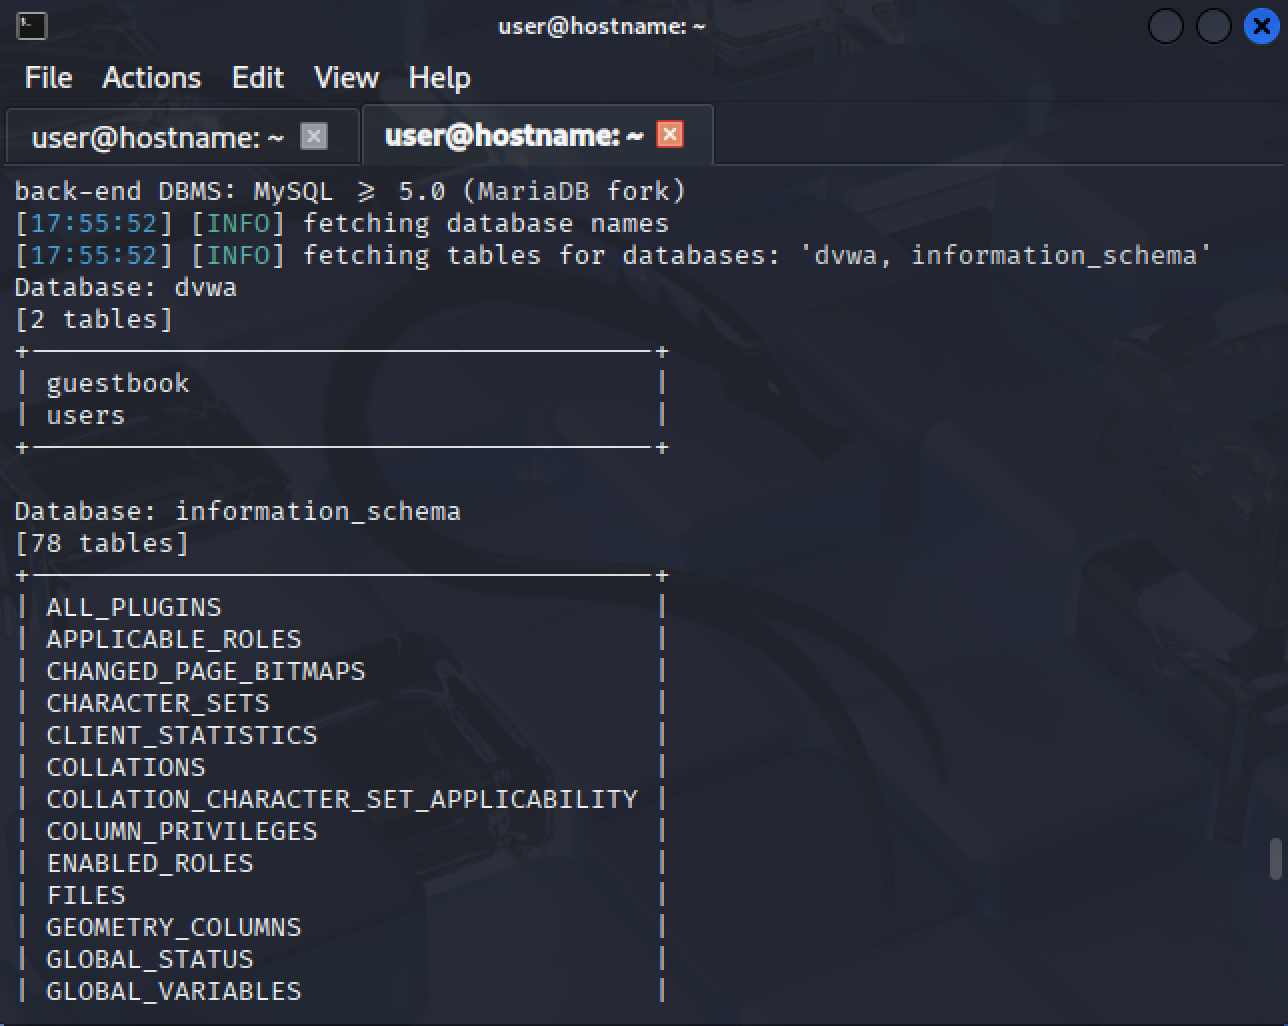Click the FILES row
Image resolution: width=1288 pixels, height=1026 pixels.
click(340, 895)
